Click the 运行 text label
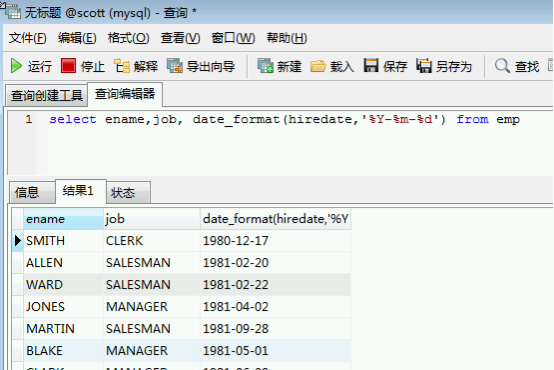The height and width of the screenshot is (370, 554). [40, 66]
